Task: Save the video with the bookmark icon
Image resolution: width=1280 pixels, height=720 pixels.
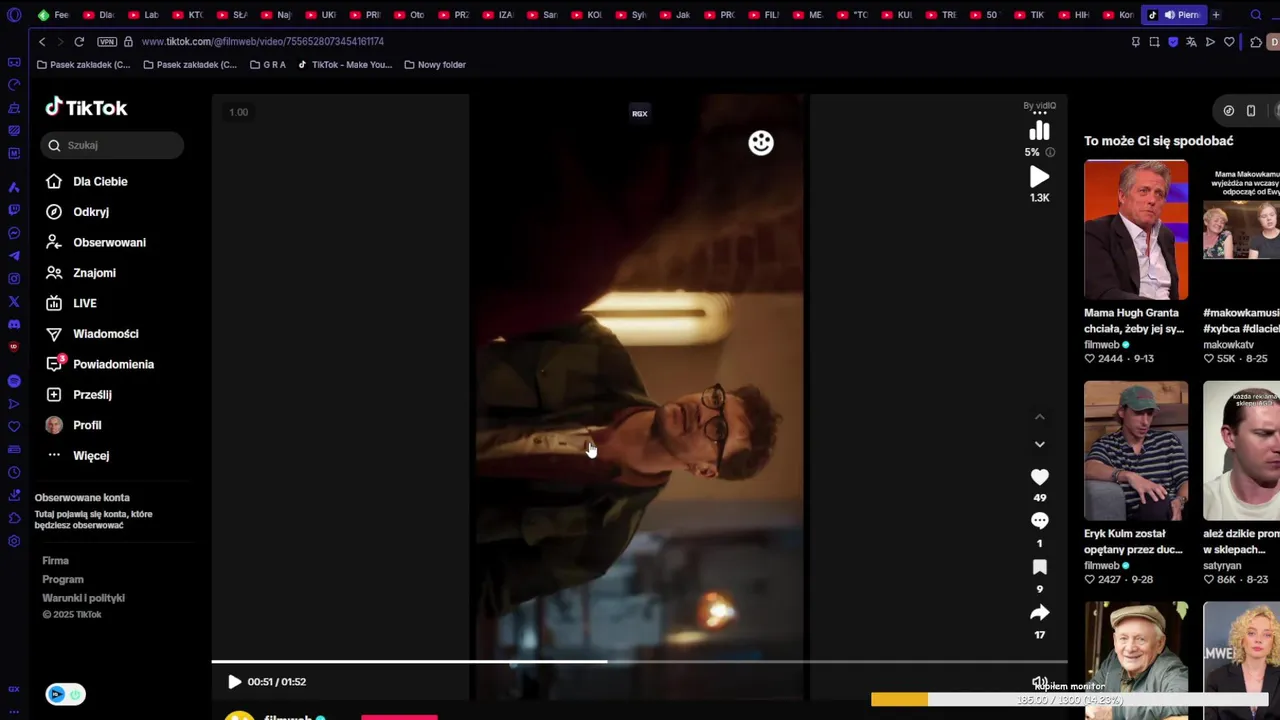Action: point(1039,567)
